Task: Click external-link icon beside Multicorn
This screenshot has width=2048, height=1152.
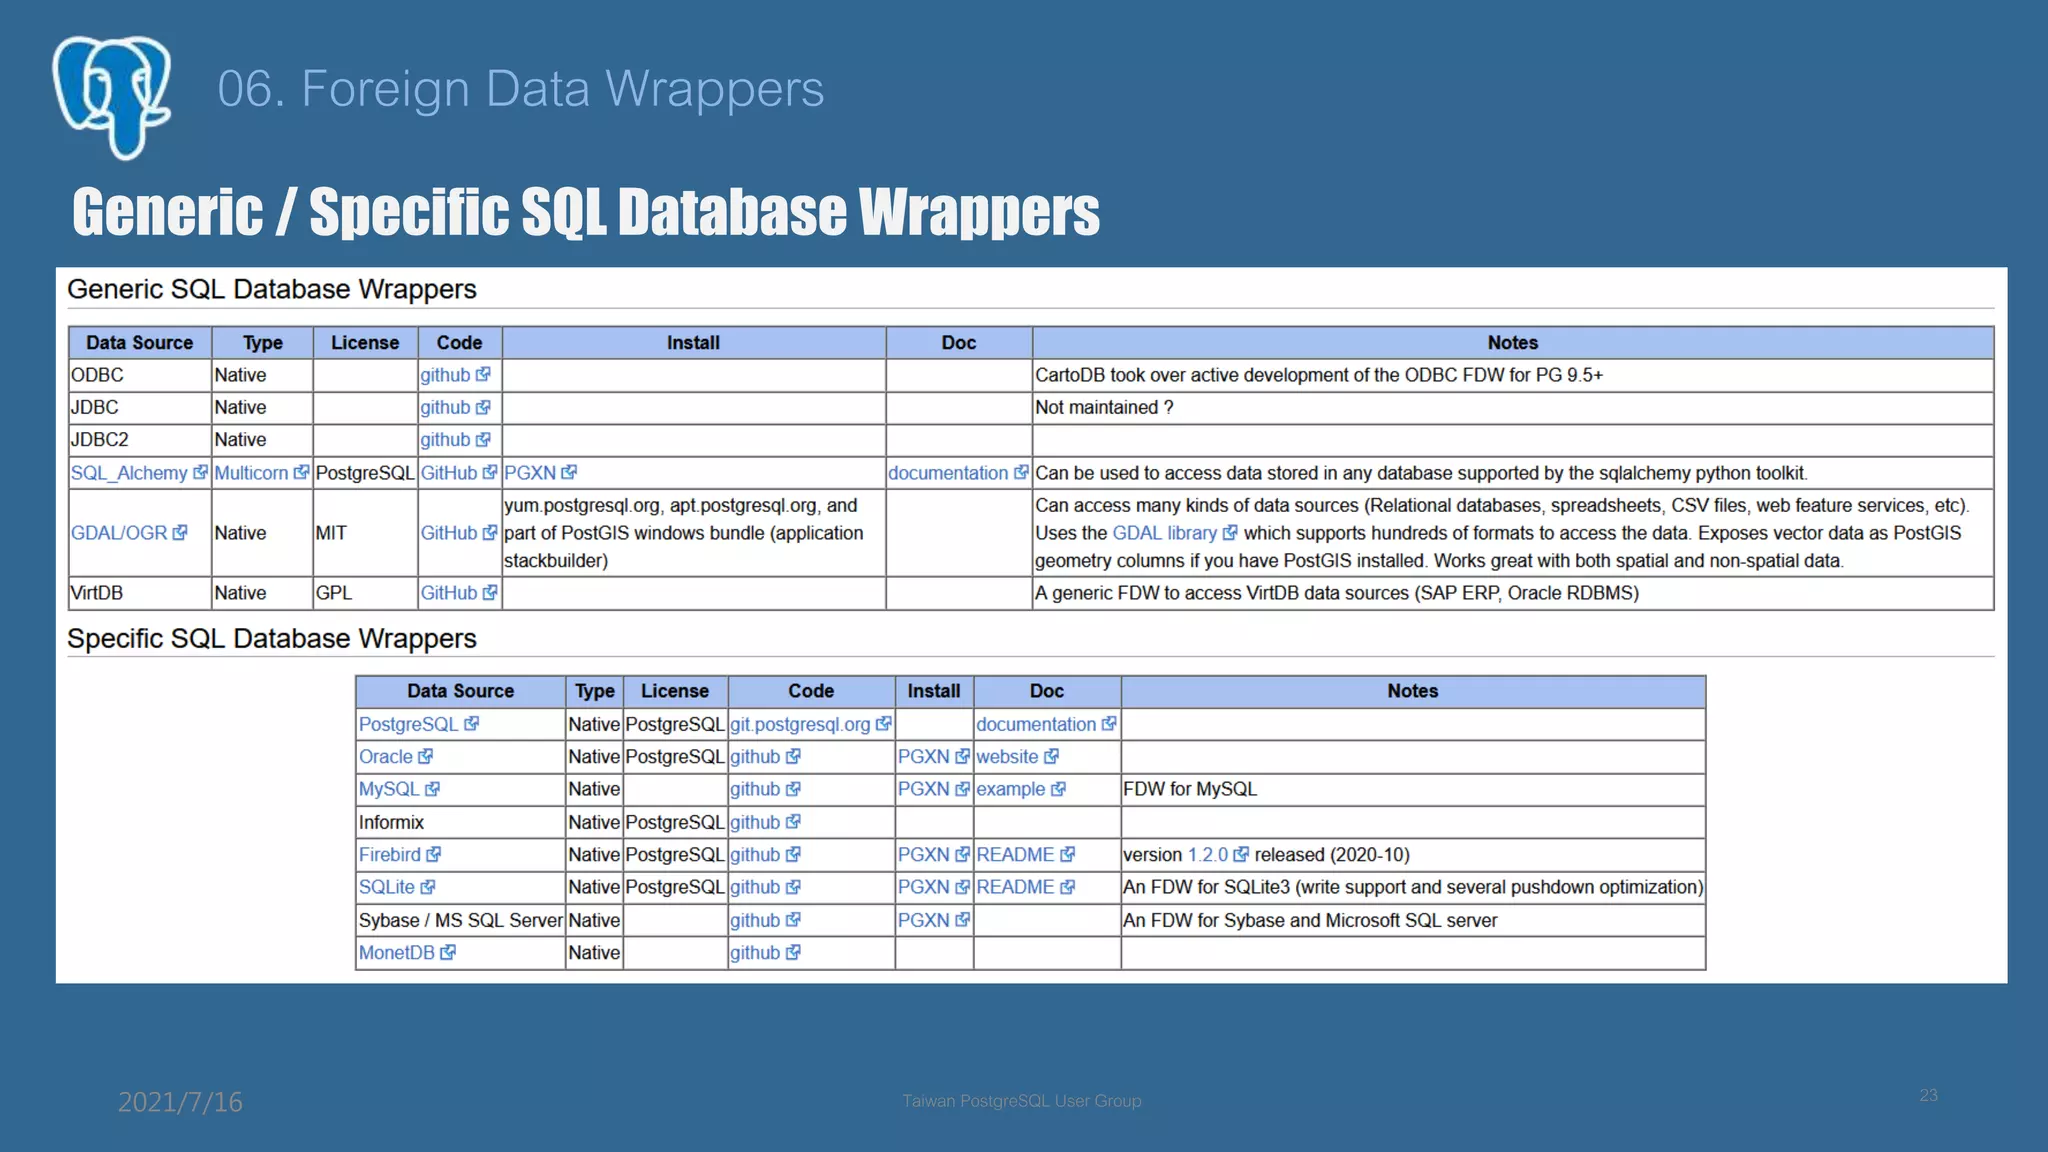Action: (301, 472)
